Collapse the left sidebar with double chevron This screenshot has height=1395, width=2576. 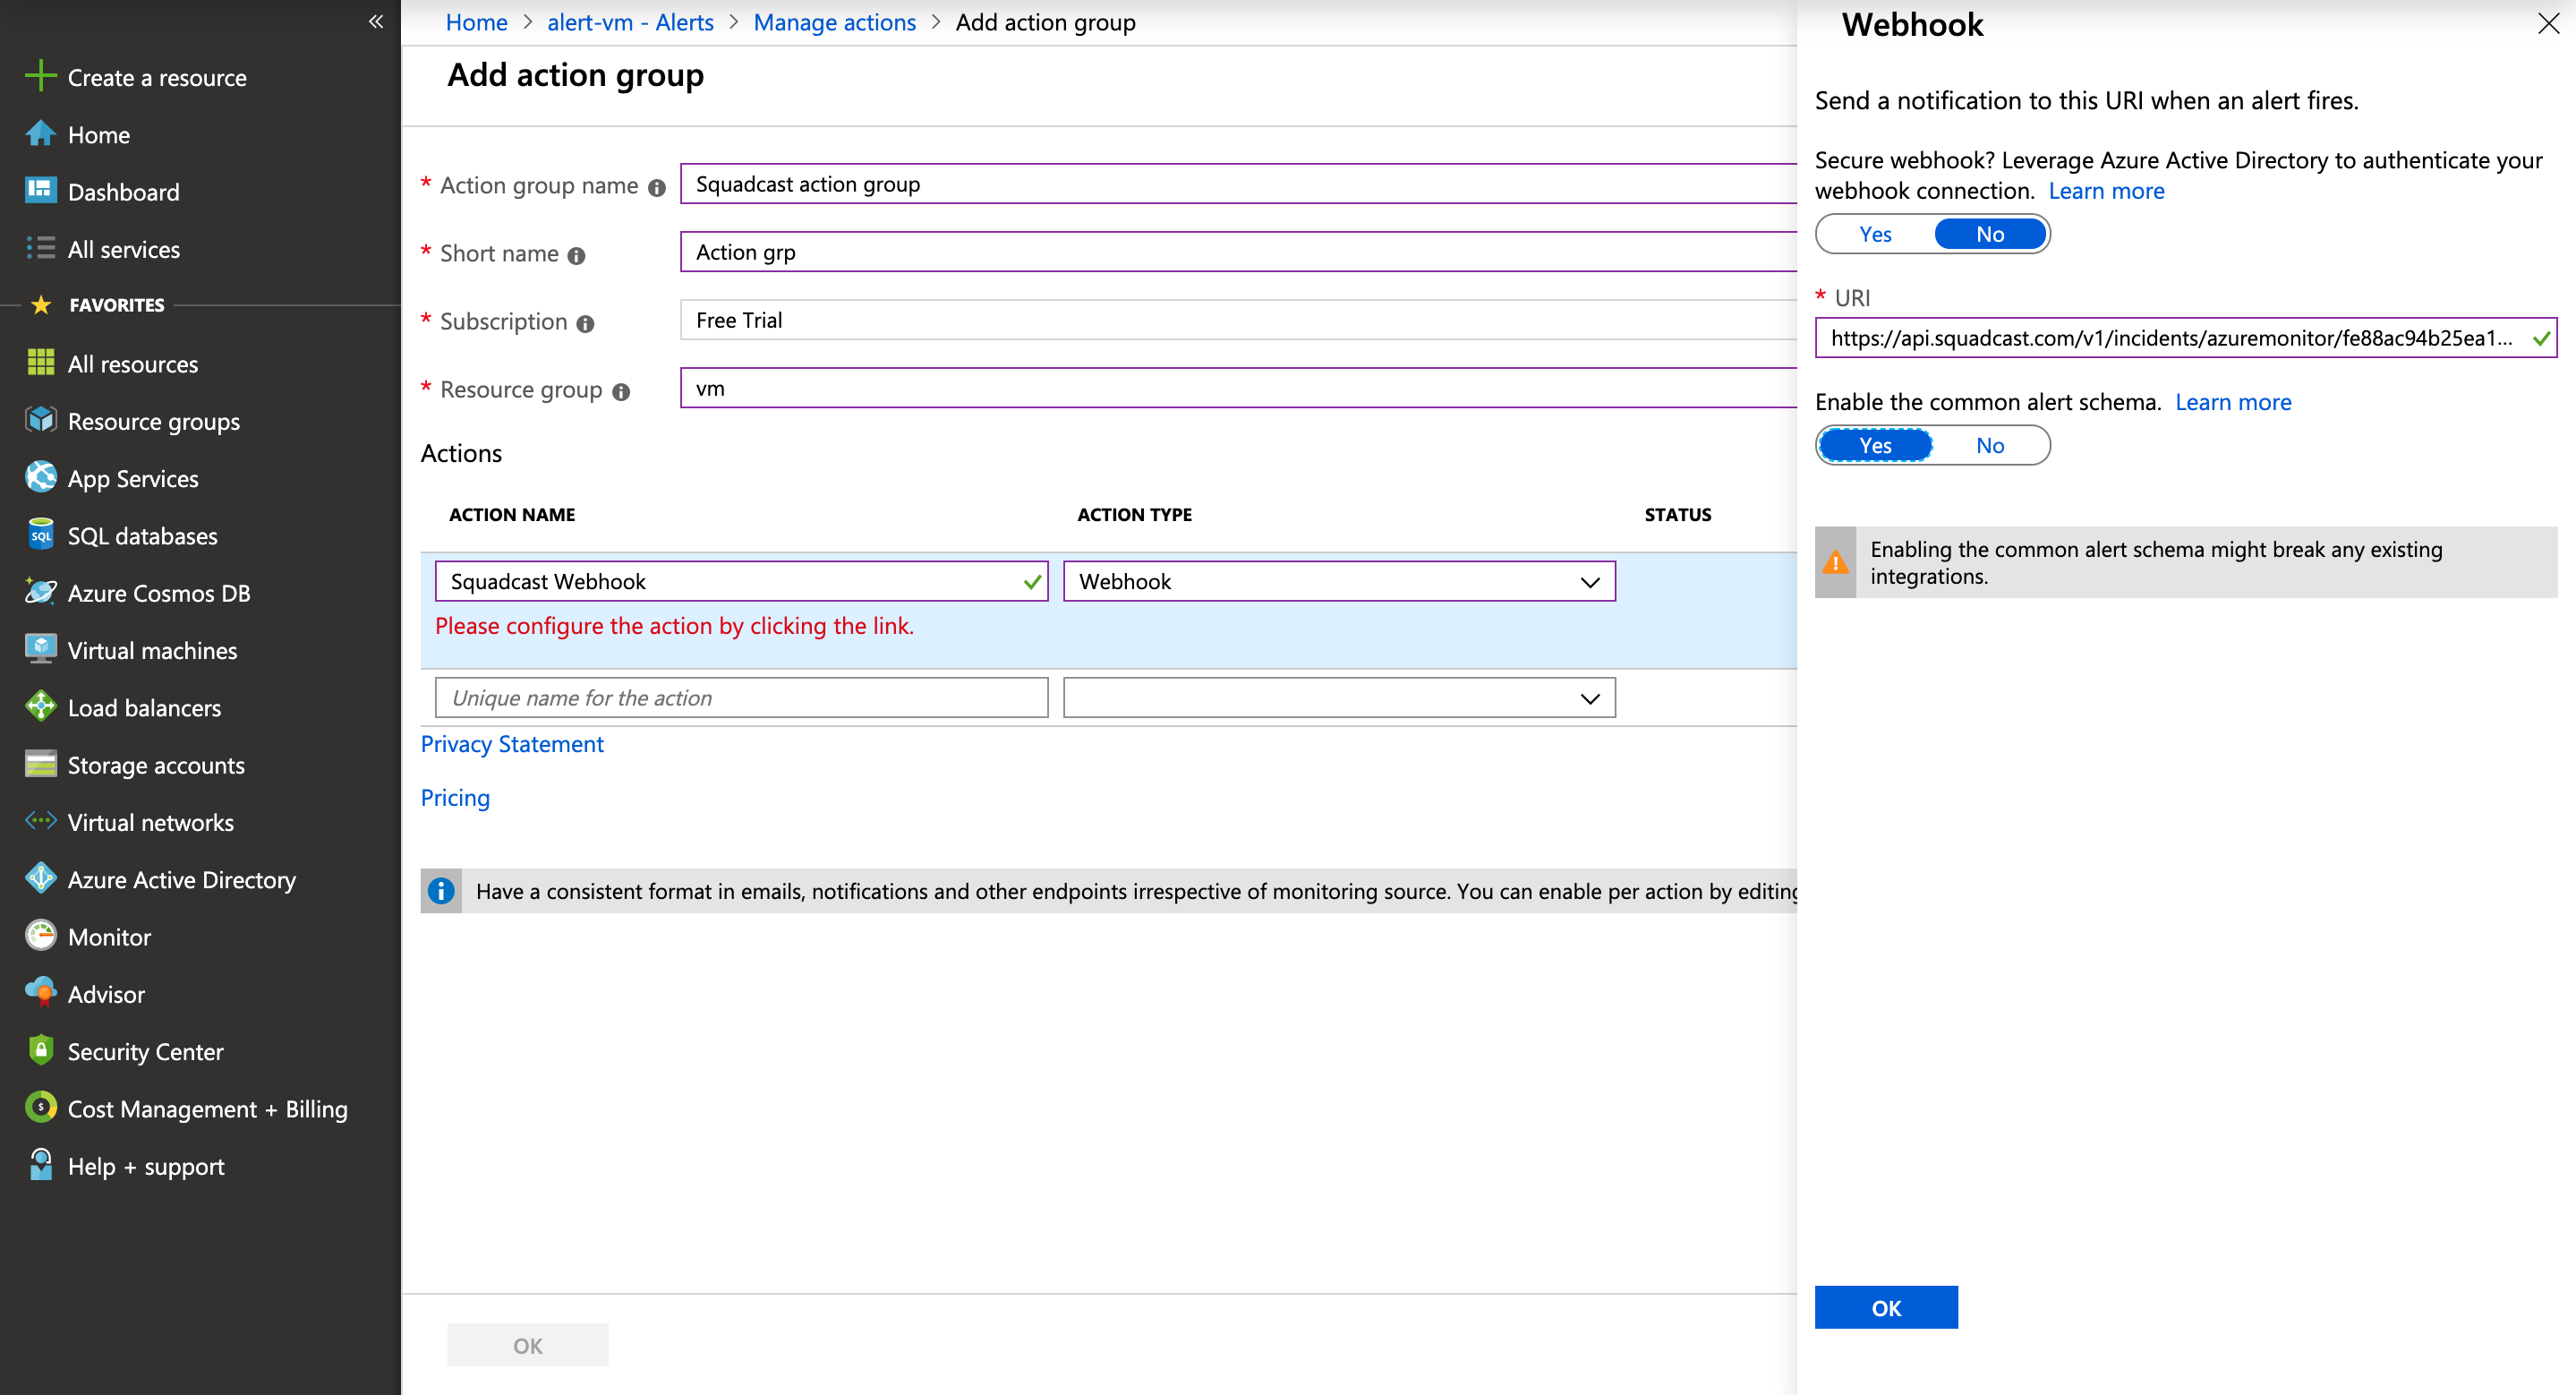tap(375, 21)
